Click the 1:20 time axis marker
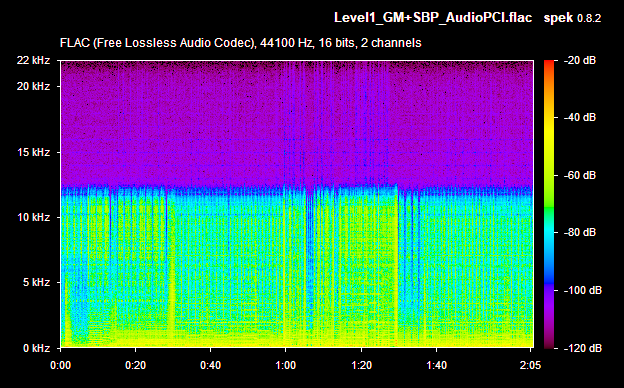Screen dimensions: 624x388 pos(361,365)
